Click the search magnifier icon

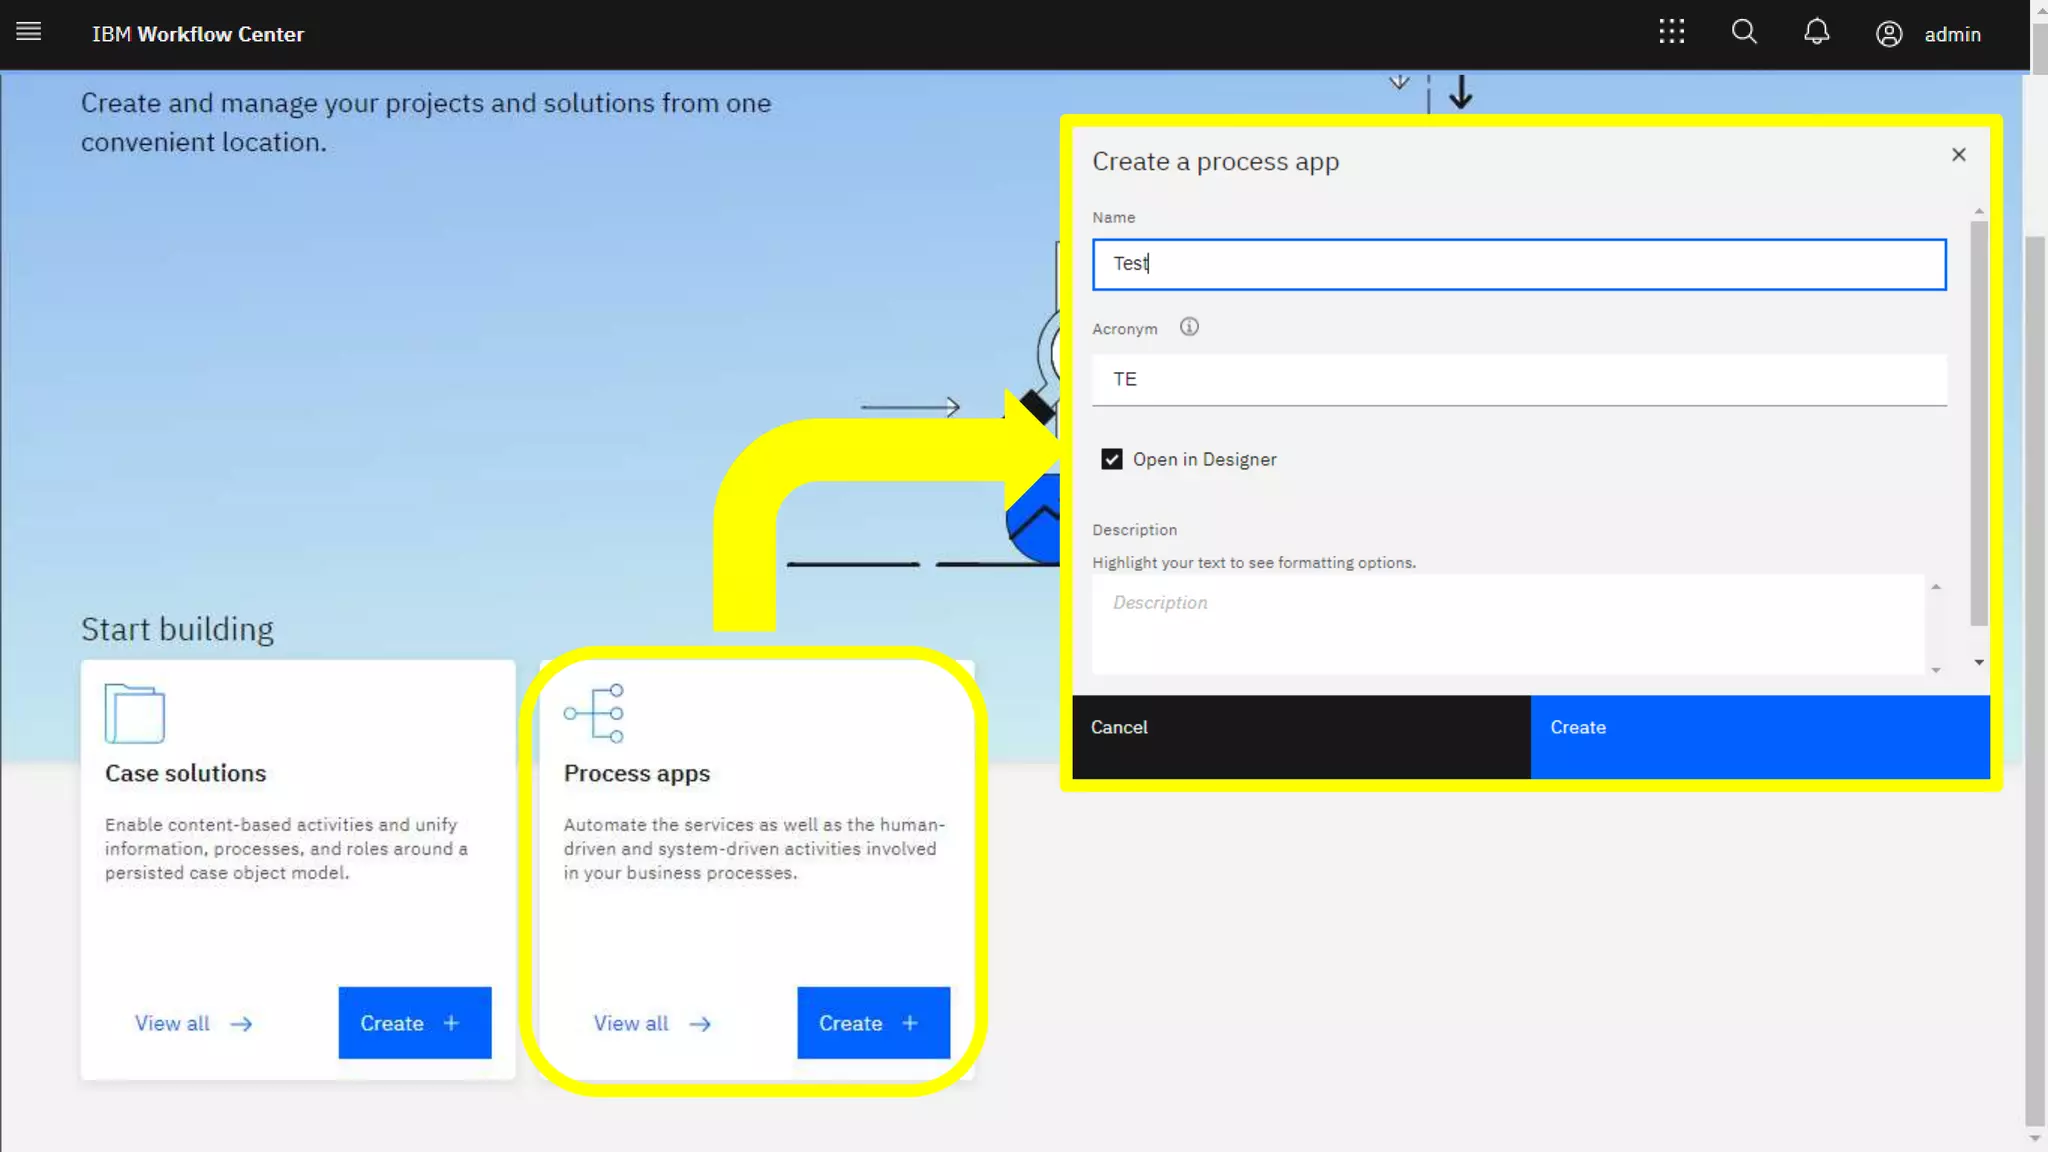[1744, 32]
